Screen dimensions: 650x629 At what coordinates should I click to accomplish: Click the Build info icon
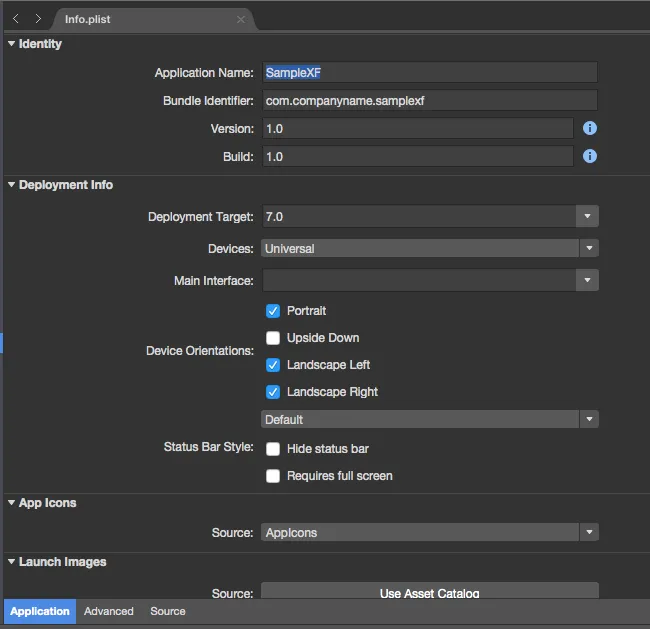tap(590, 156)
